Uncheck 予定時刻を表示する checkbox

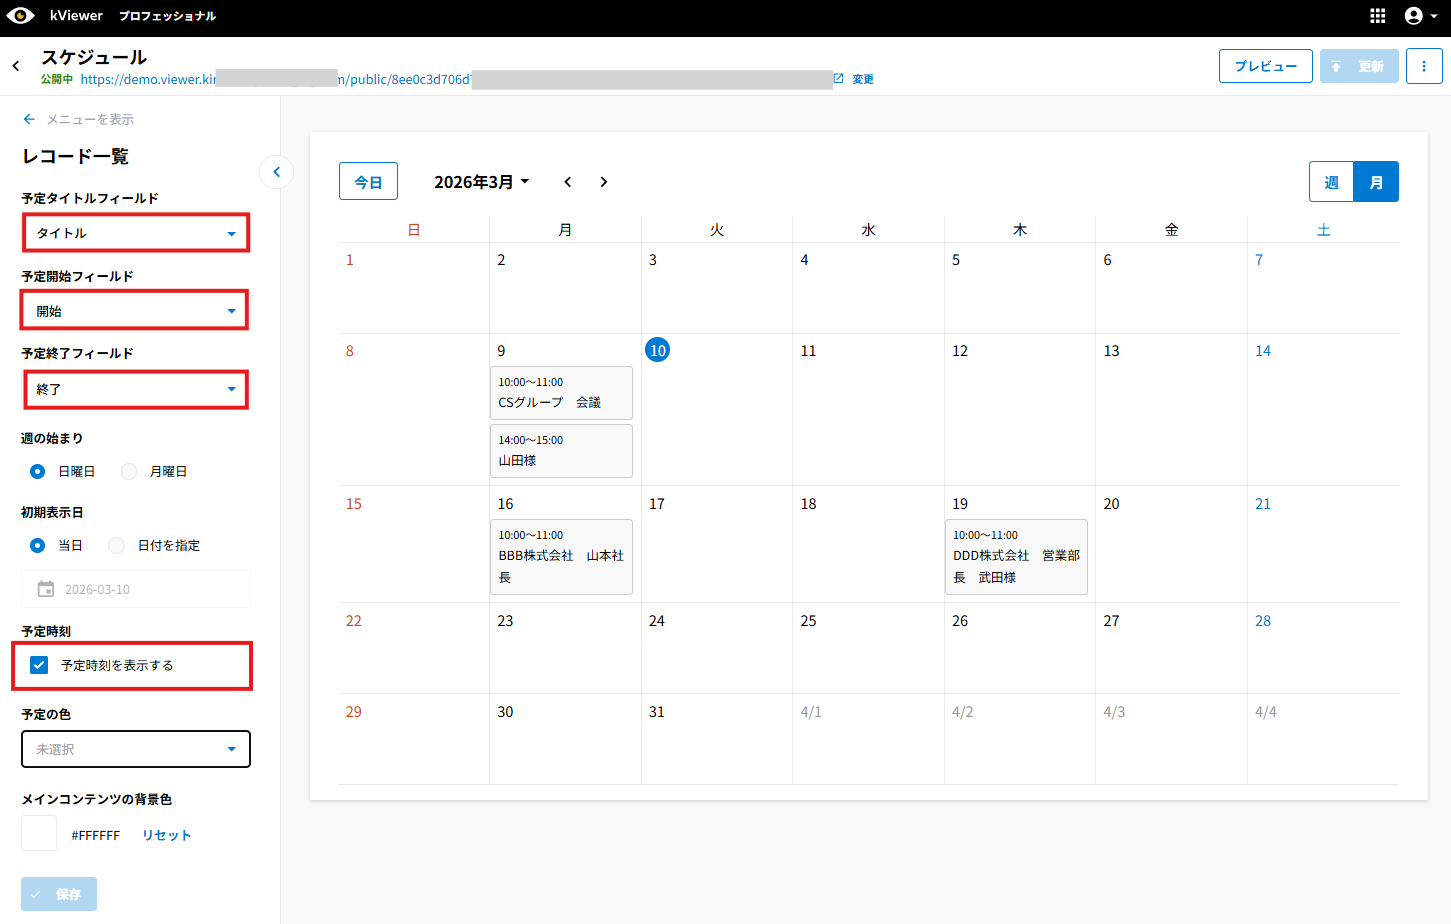pyautogui.click(x=39, y=665)
